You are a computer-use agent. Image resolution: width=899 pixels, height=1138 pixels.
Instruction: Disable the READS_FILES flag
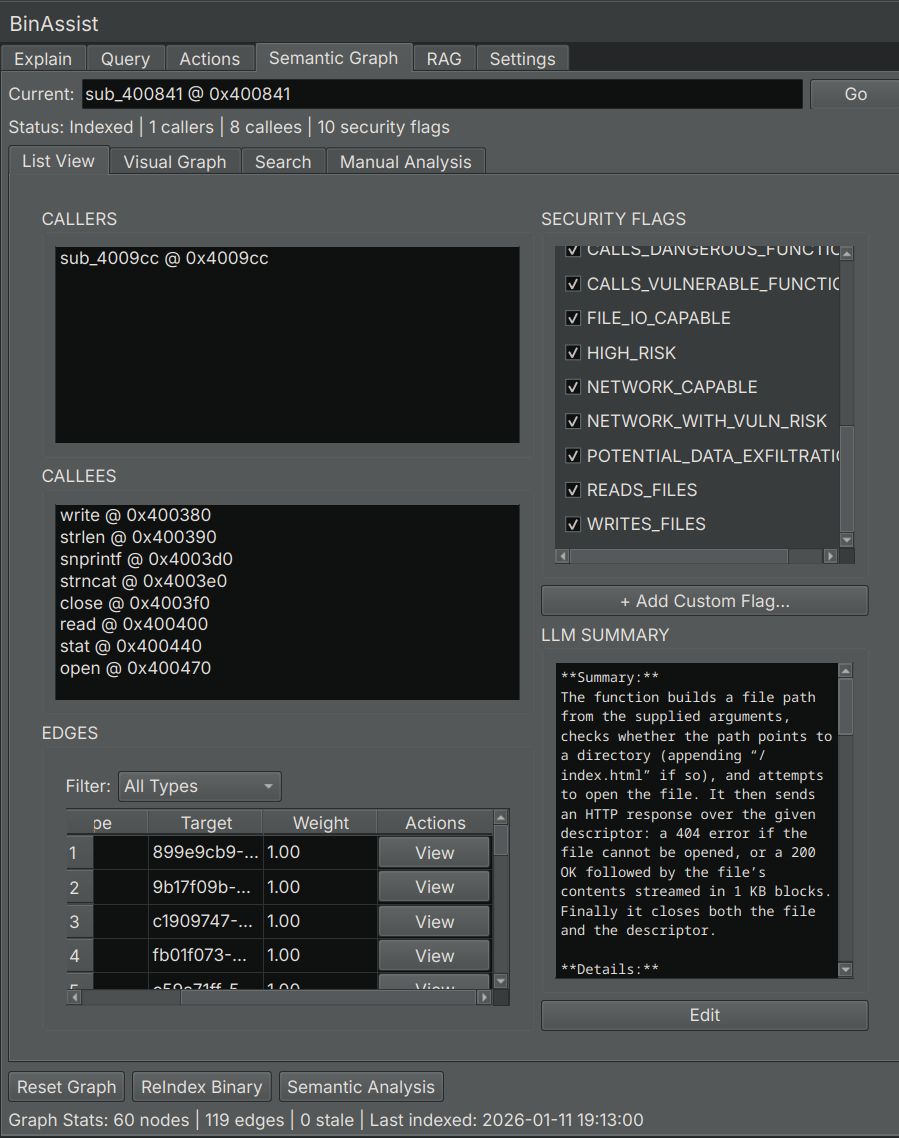coord(573,490)
